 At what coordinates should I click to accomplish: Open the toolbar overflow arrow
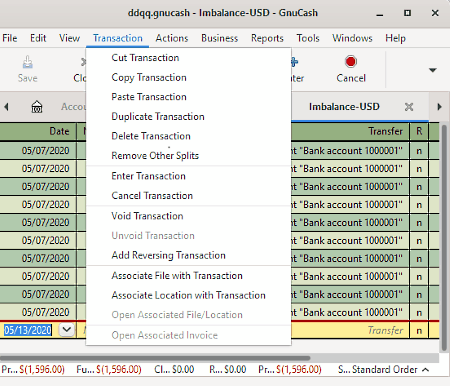[x=432, y=70]
